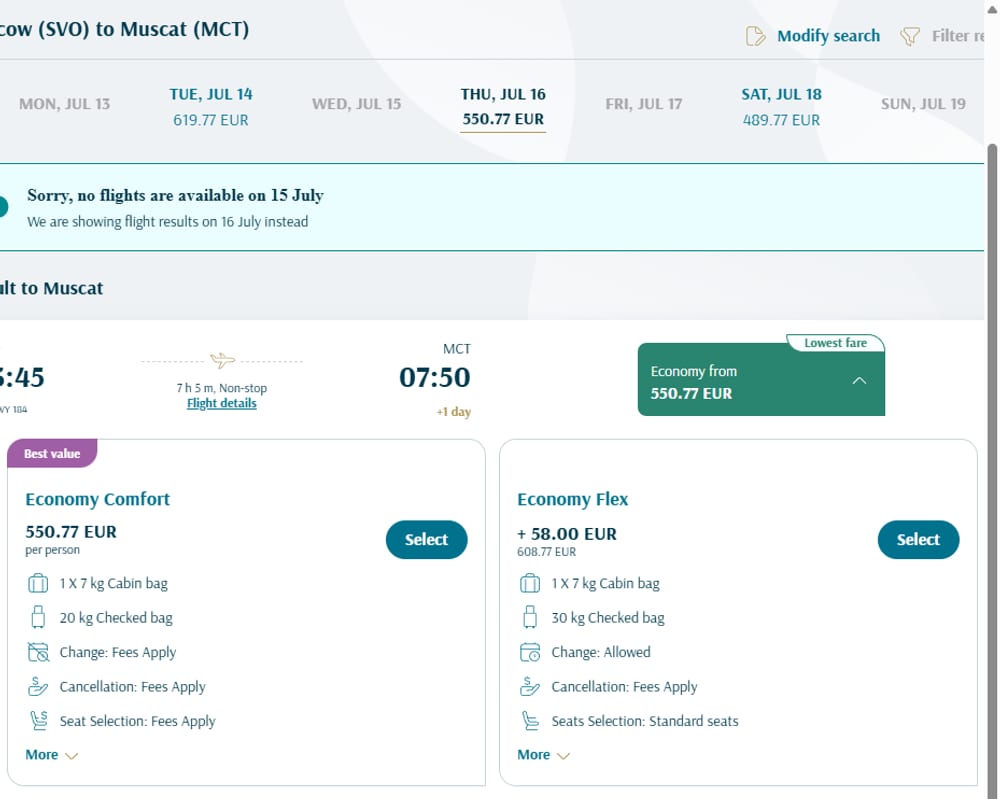Viewport: 1000px width, 799px height.
Task: Click checked bag icon in Economy Flex
Action: click(530, 617)
